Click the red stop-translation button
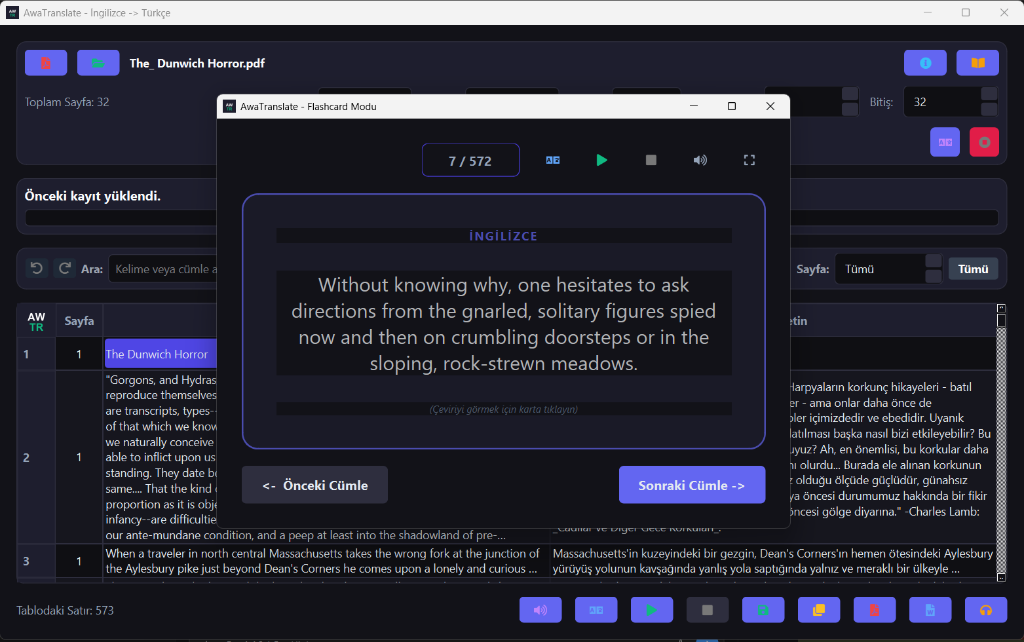This screenshot has width=1024, height=642. pyautogui.click(x=984, y=142)
